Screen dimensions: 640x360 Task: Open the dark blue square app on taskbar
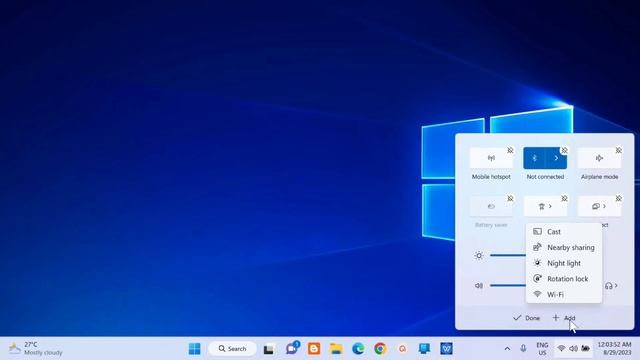[x=447, y=349]
